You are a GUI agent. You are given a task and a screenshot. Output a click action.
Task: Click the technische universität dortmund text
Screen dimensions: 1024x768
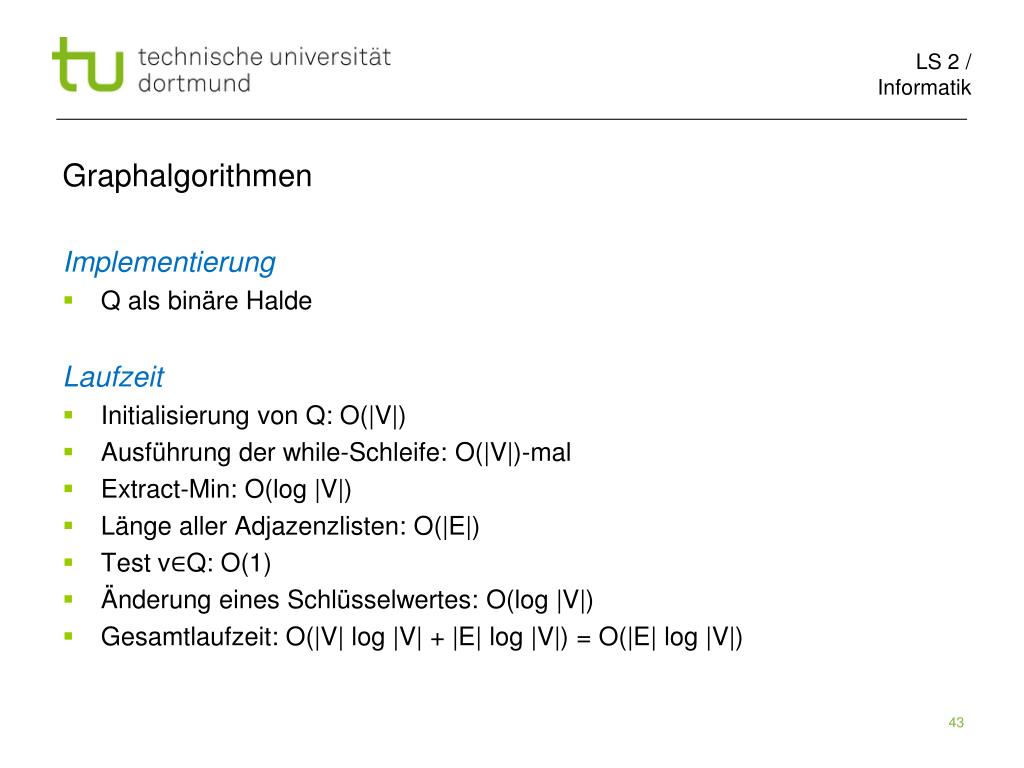coord(264,70)
